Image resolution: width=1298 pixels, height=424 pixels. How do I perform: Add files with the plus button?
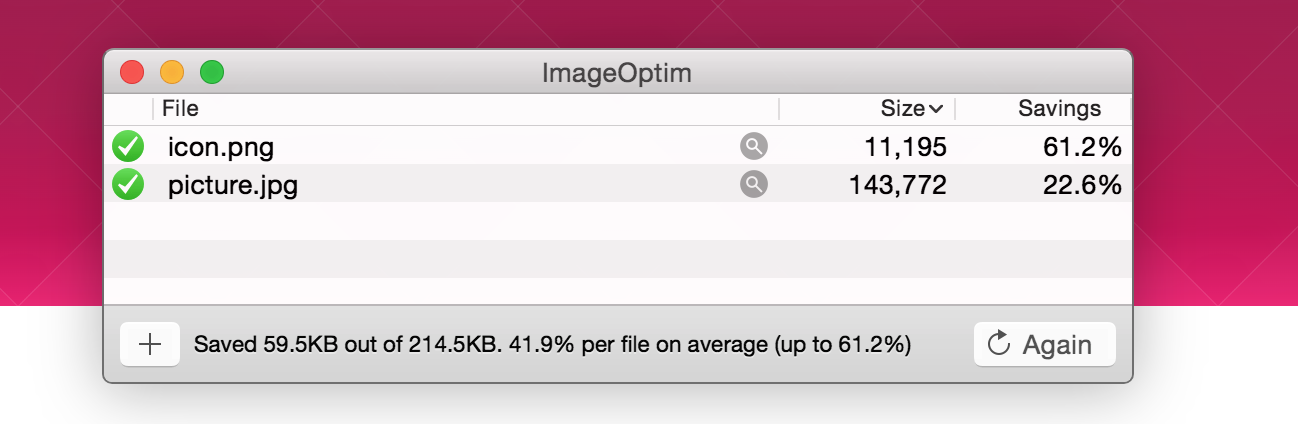click(x=149, y=344)
